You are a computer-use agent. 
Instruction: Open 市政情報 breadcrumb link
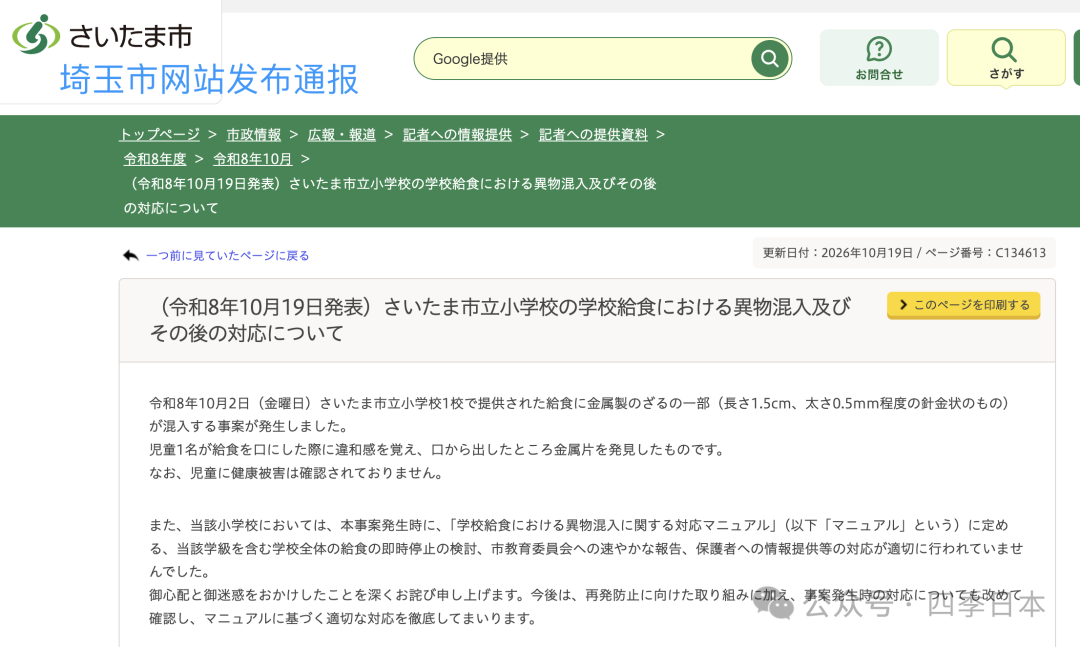click(253, 134)
